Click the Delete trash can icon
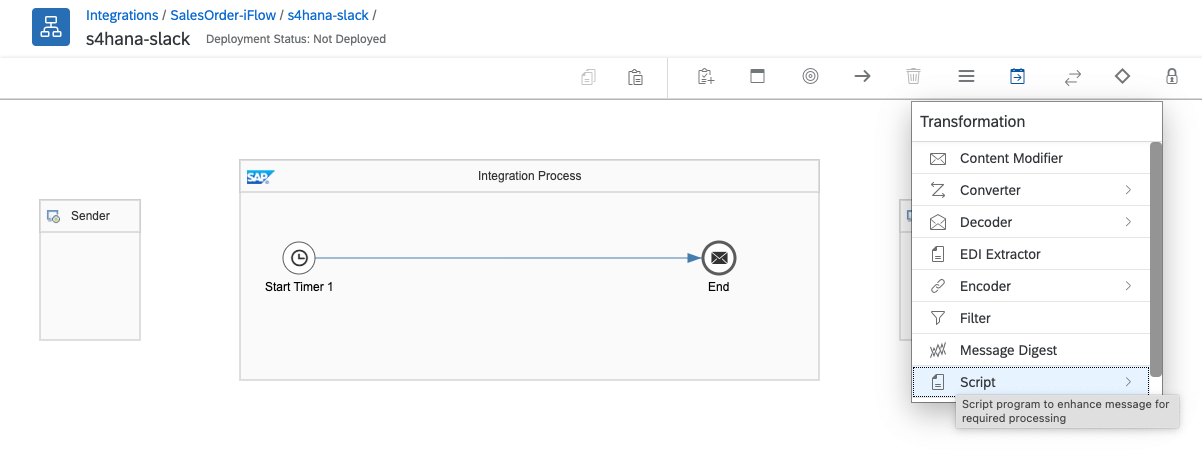Image resolution: width=1202 pixels, height=459 pixels. pos(913,76)
